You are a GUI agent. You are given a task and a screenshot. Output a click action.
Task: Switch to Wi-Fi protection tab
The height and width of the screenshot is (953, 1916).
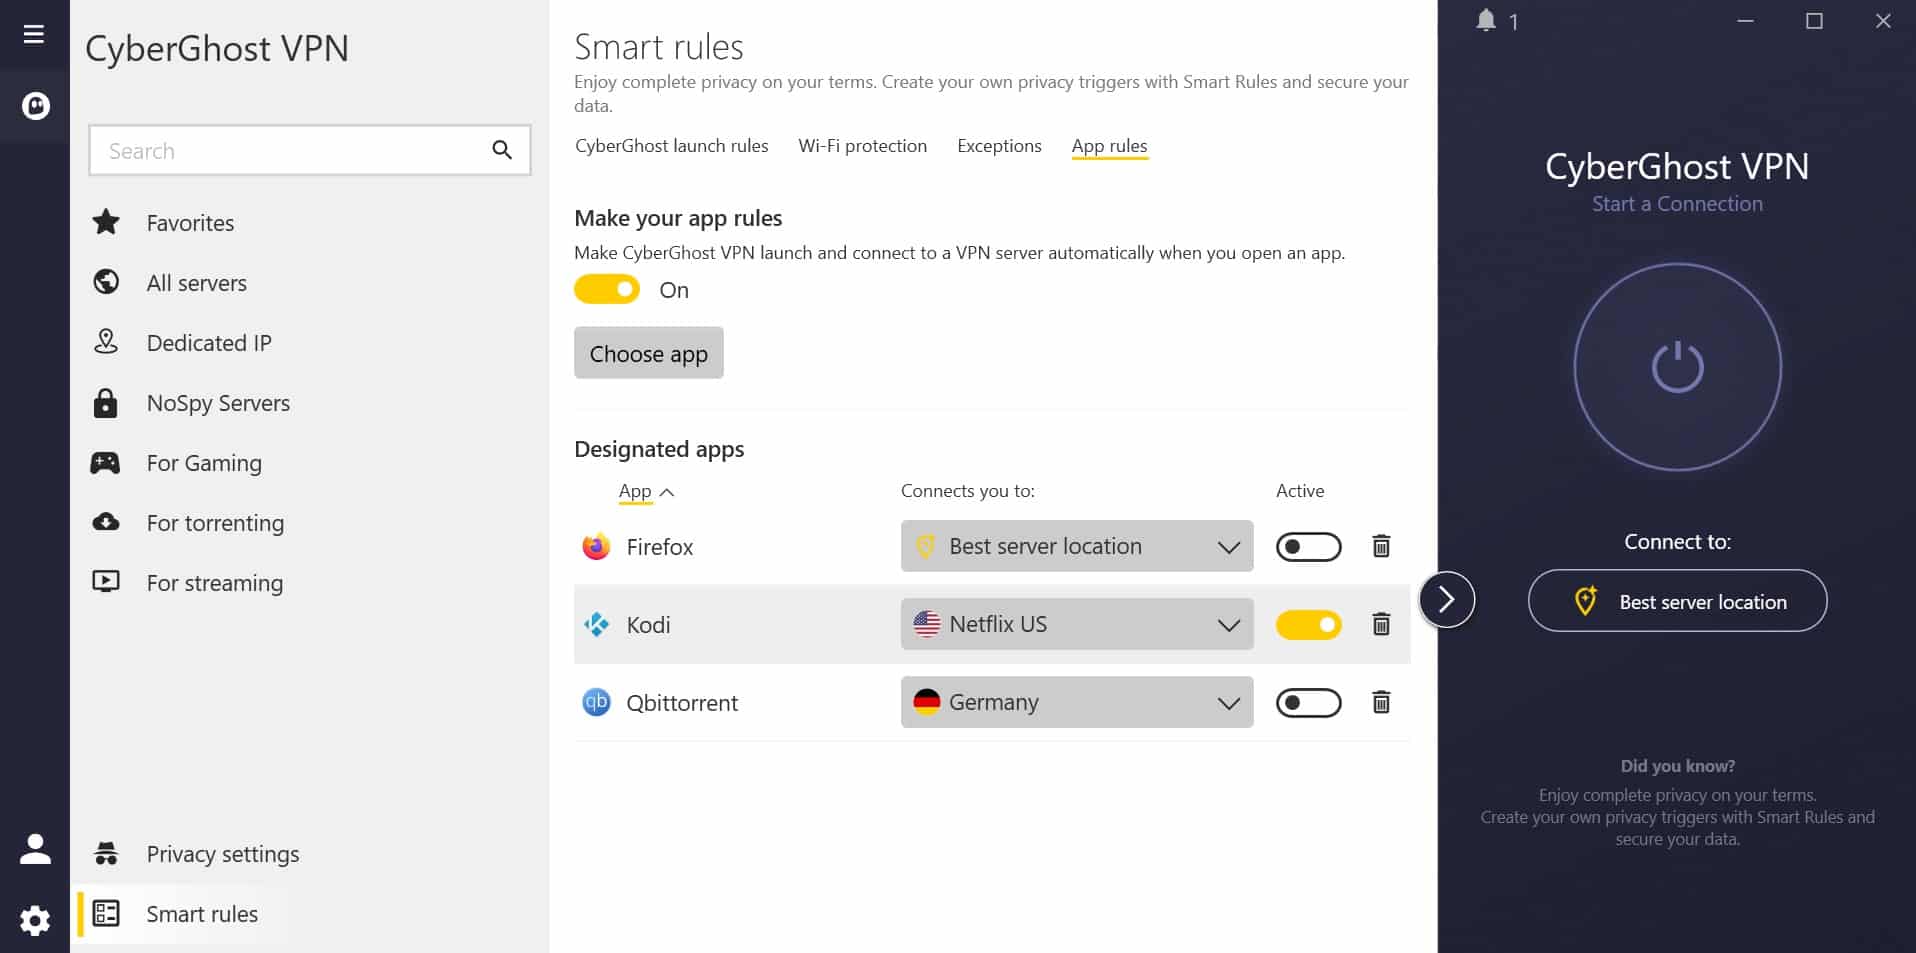coord(862,146)
